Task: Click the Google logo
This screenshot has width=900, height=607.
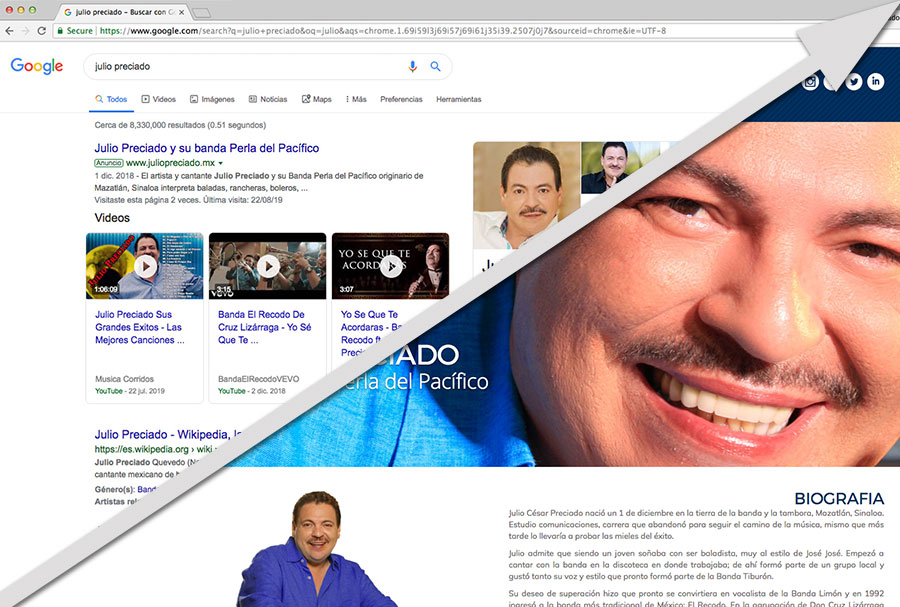Action: tap(37, 66)
